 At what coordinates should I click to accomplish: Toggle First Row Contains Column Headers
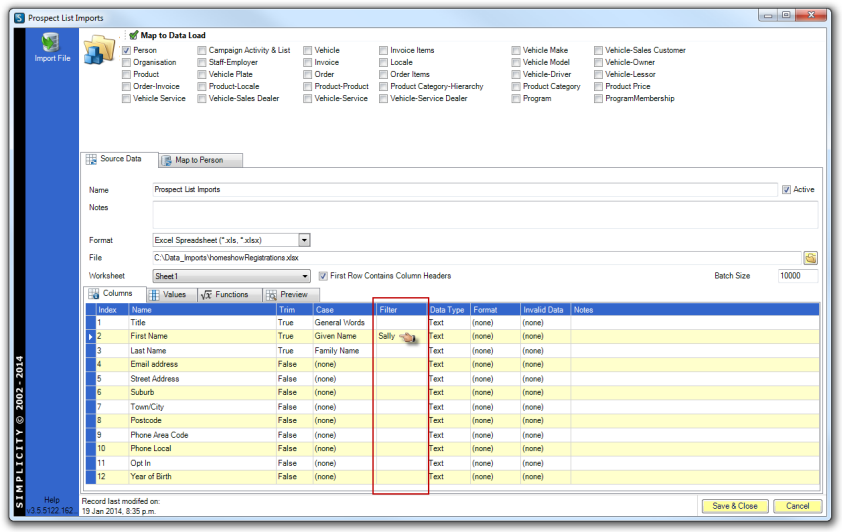coord(323,276)
